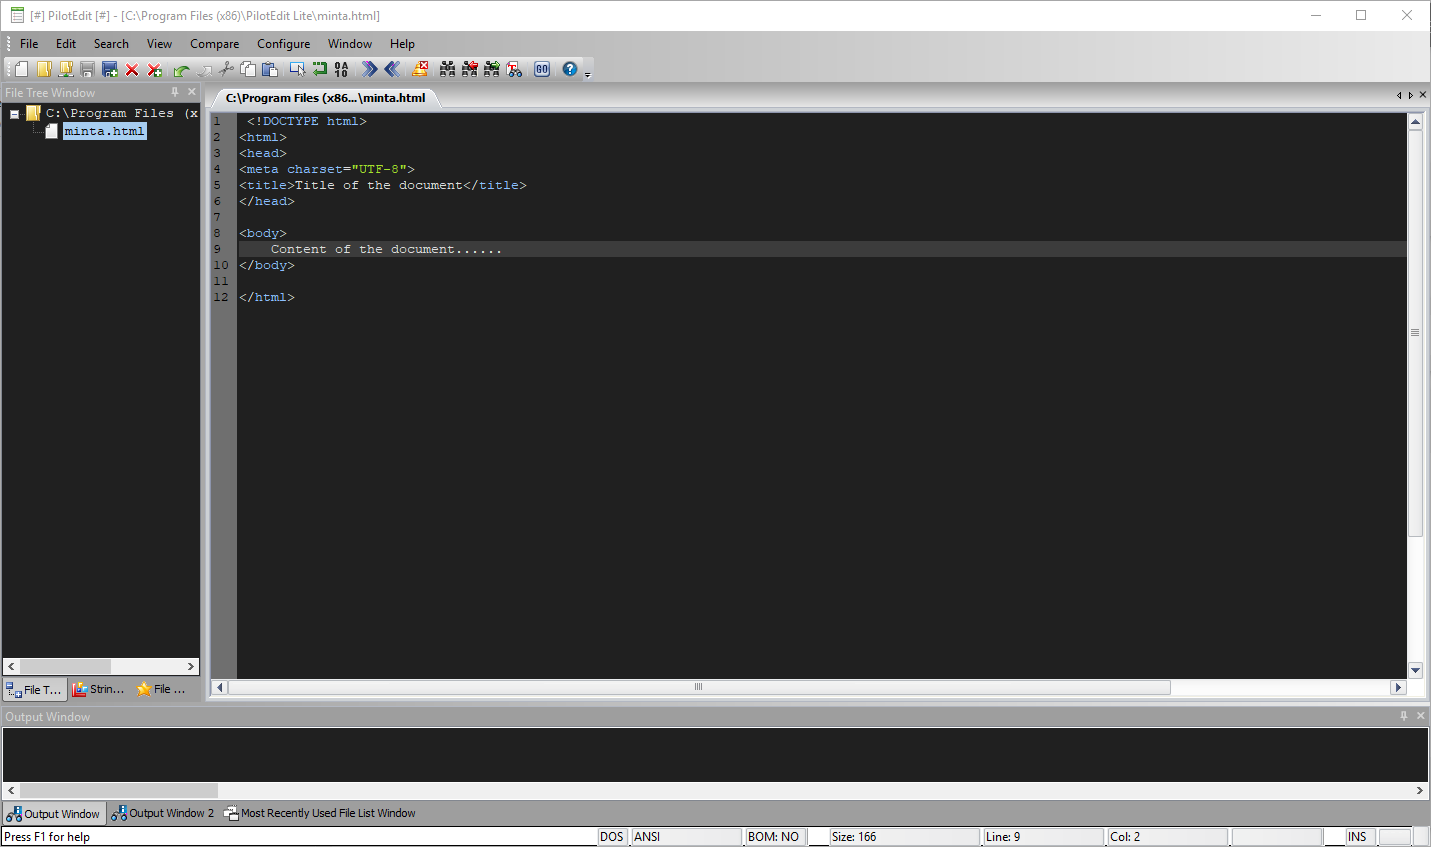Click the blue GO icon in toolbar
Viewport: 1431px width, 847px height.
coord(542,69)
